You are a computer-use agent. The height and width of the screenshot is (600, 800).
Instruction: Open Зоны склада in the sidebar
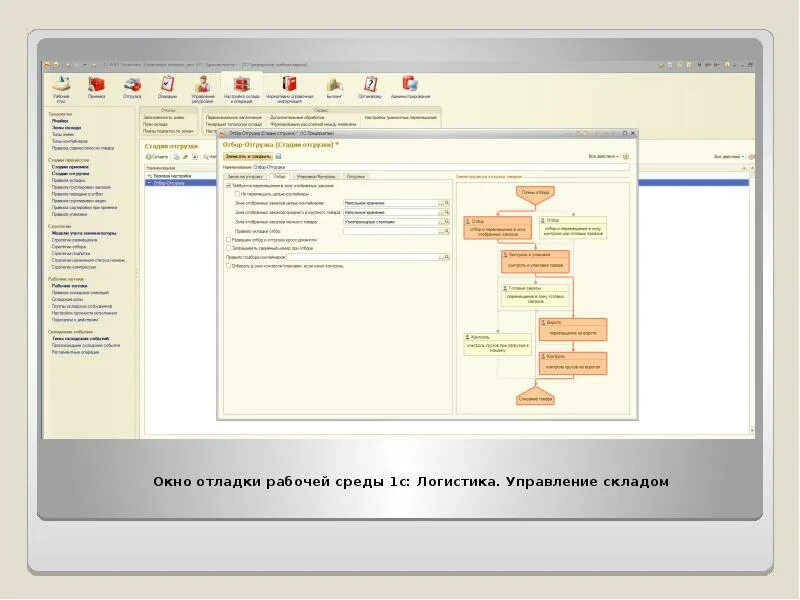point(66,128)
